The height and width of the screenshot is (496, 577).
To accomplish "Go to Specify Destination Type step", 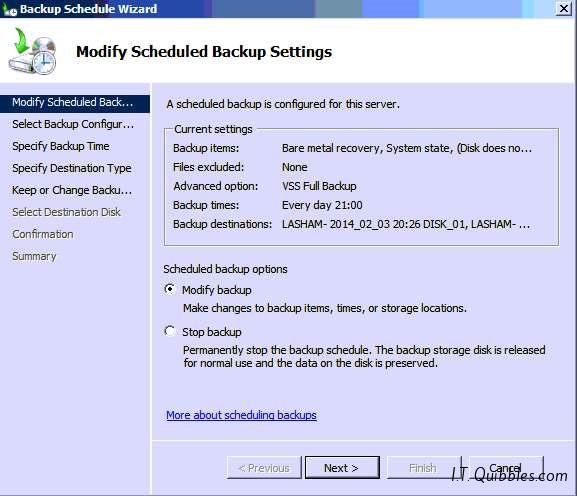I will 72,168.
